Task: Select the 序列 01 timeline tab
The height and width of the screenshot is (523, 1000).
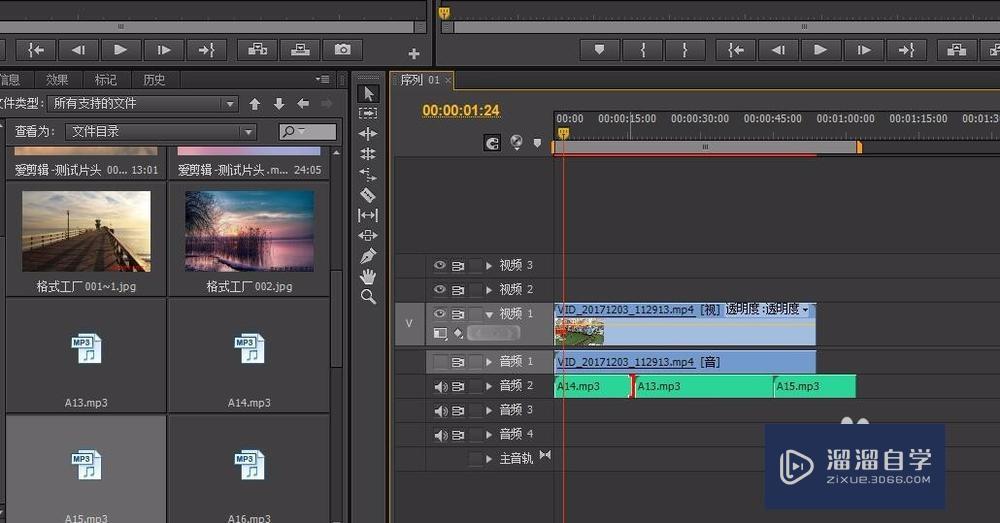Action: point(419,80)
